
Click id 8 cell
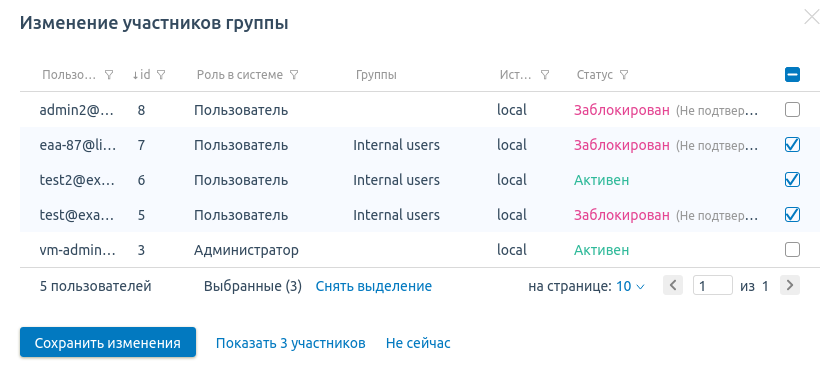tap(141, 110)
